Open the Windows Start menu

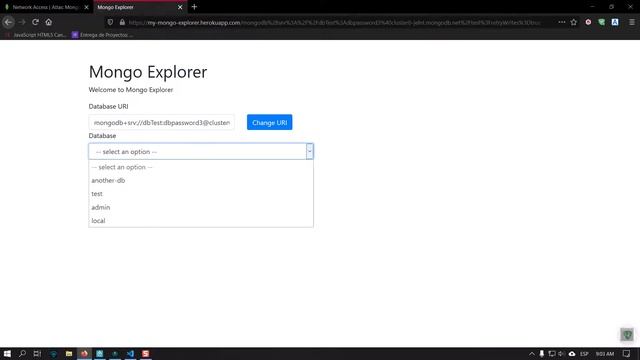7,353
